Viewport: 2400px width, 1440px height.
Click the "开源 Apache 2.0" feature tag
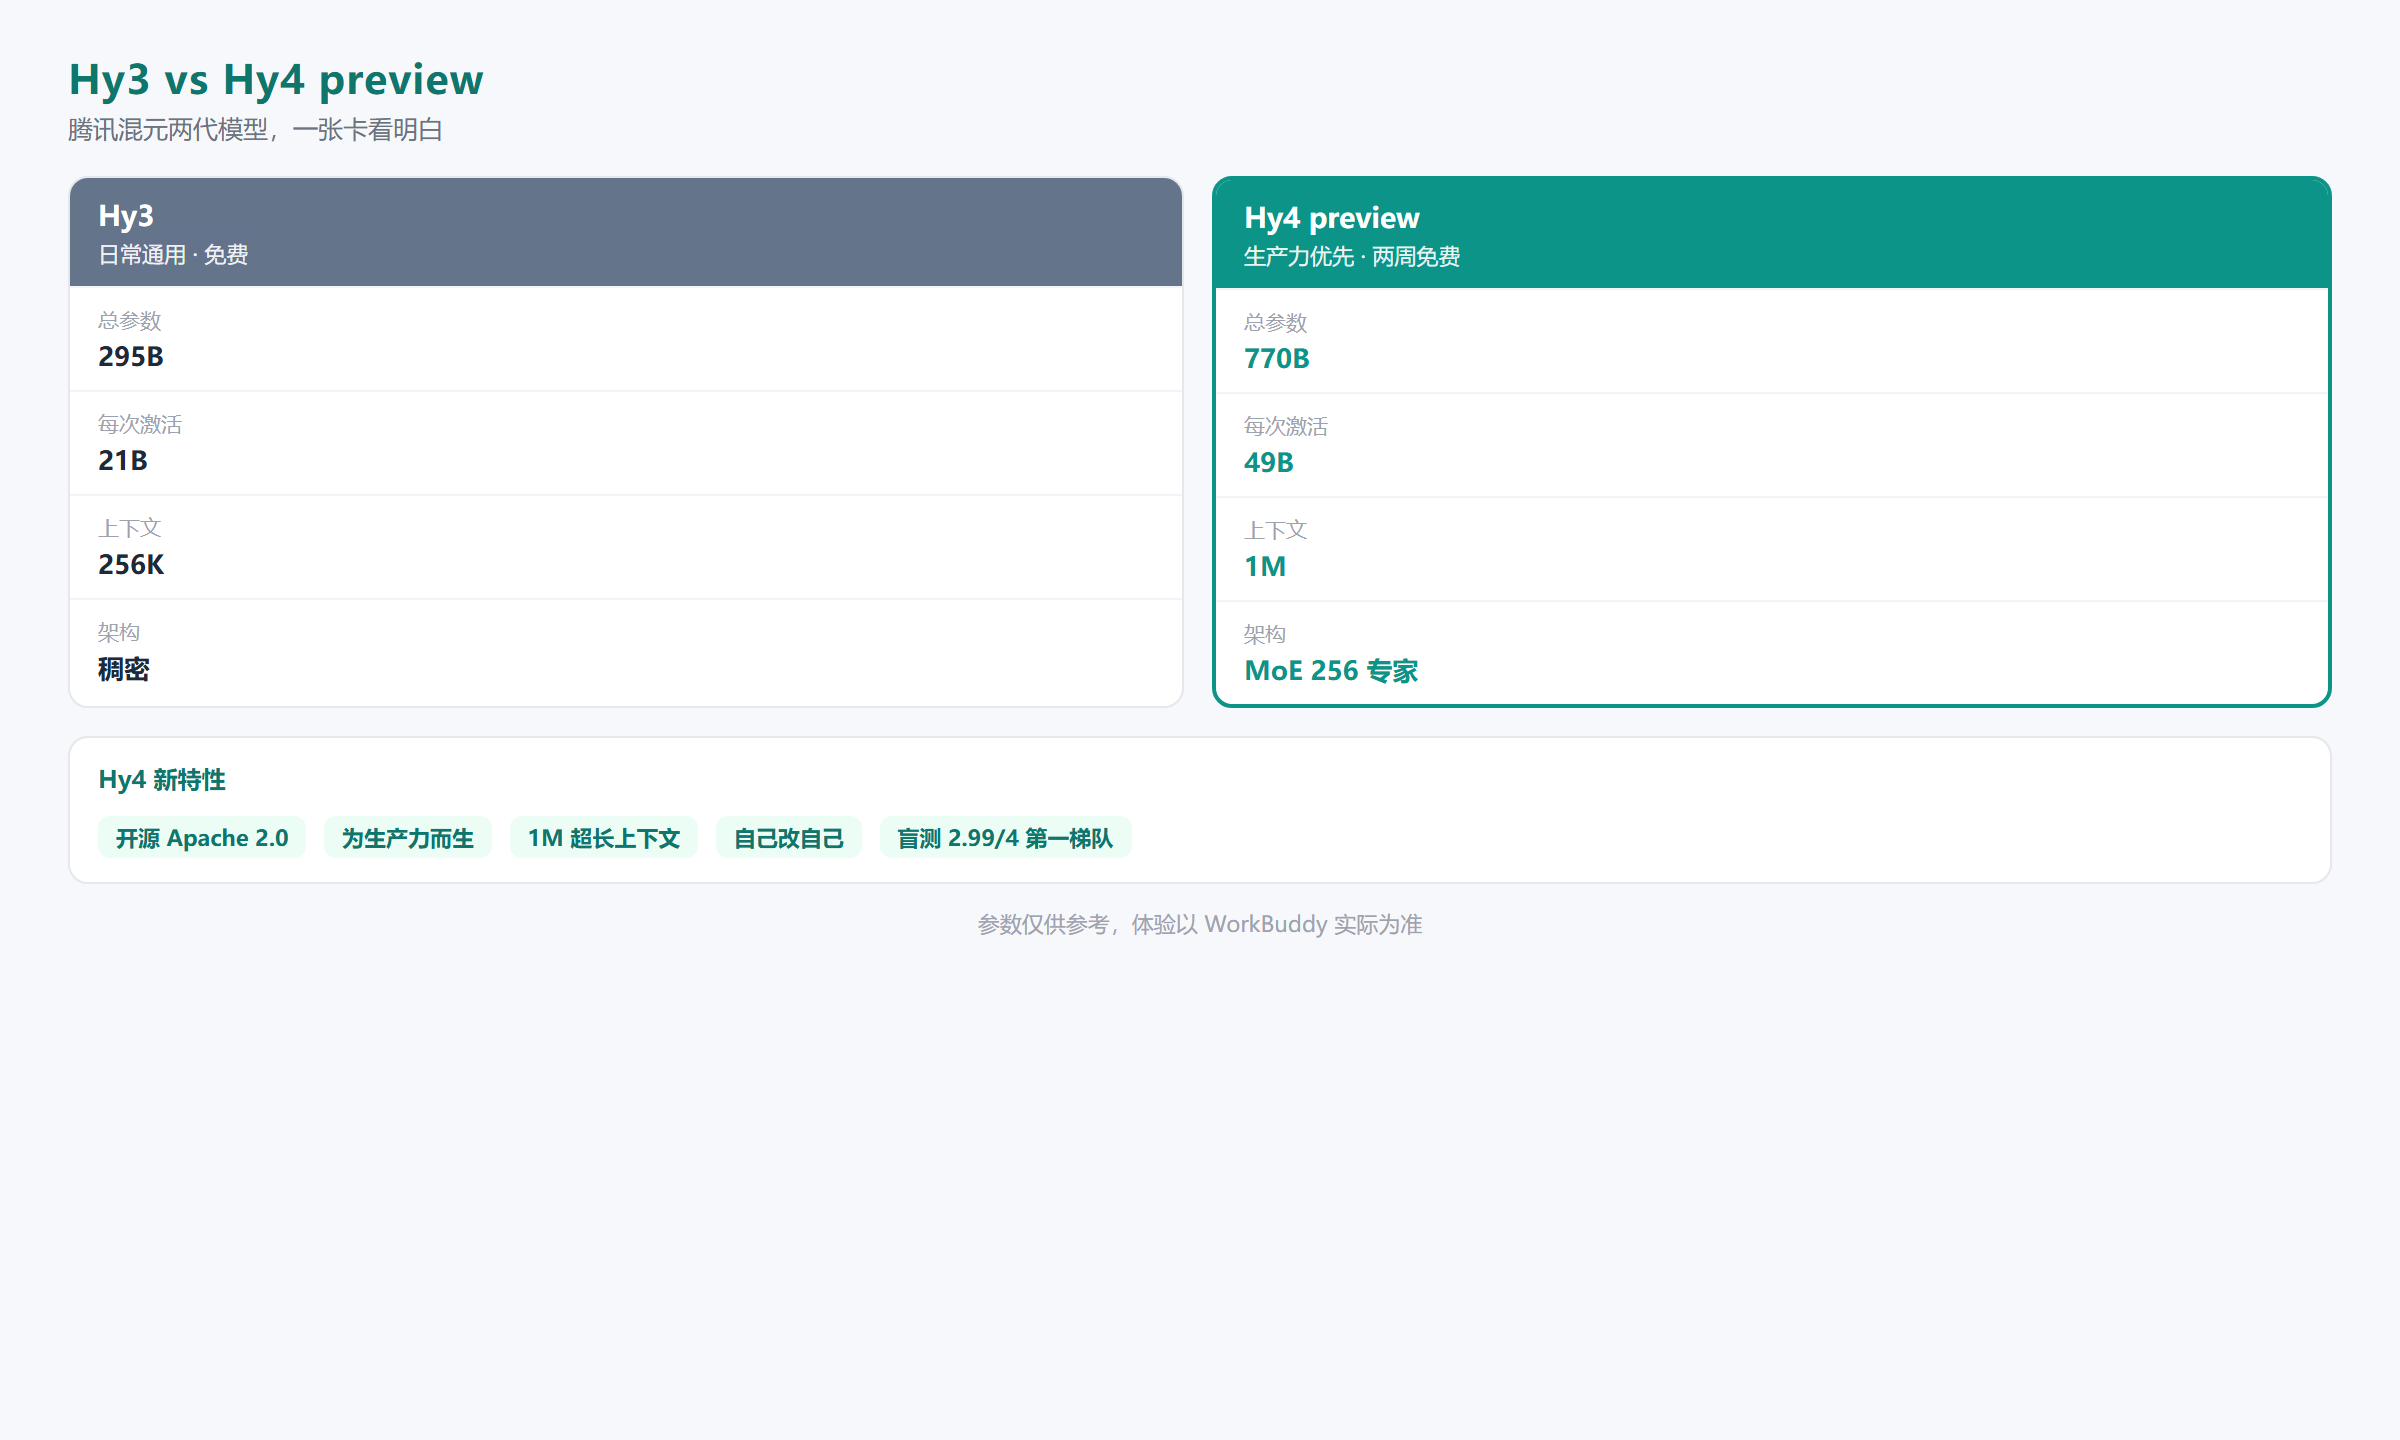click(202, 838)
